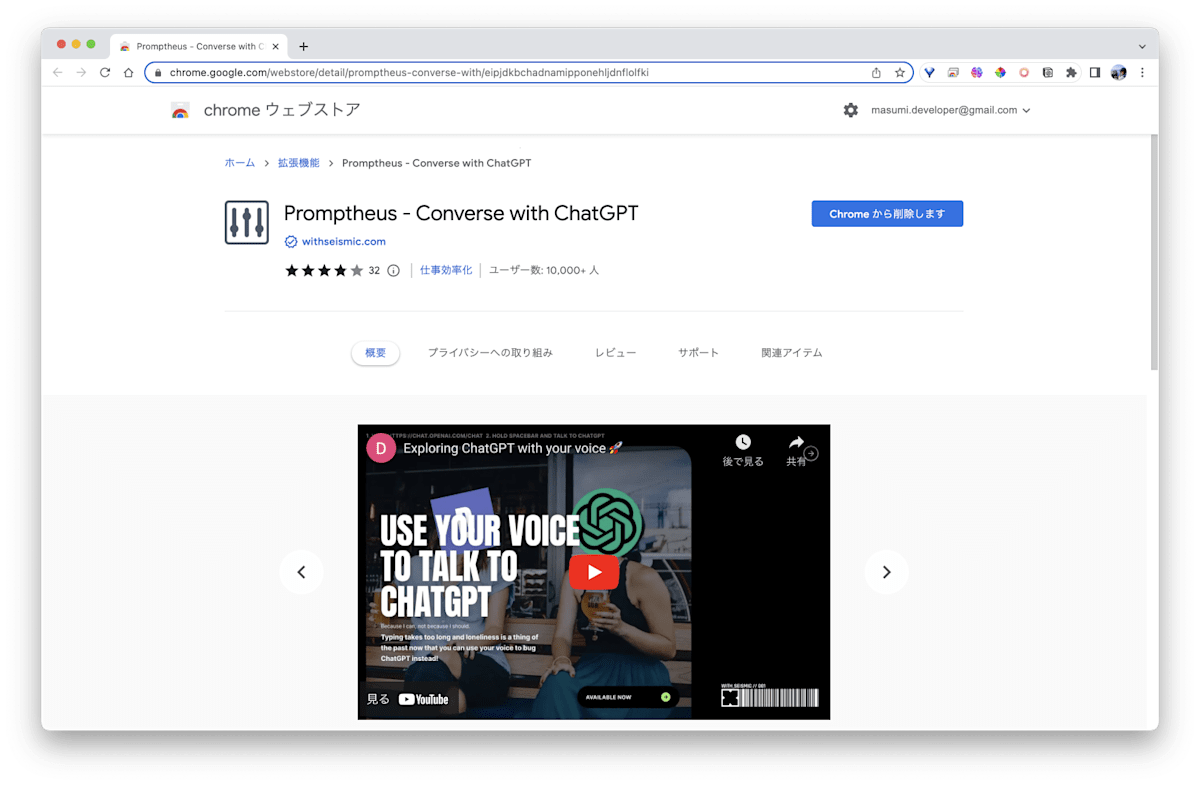Click the Promptheus extension sliders icon
This screenshot has width=1200, height=785.
[247, 222]
